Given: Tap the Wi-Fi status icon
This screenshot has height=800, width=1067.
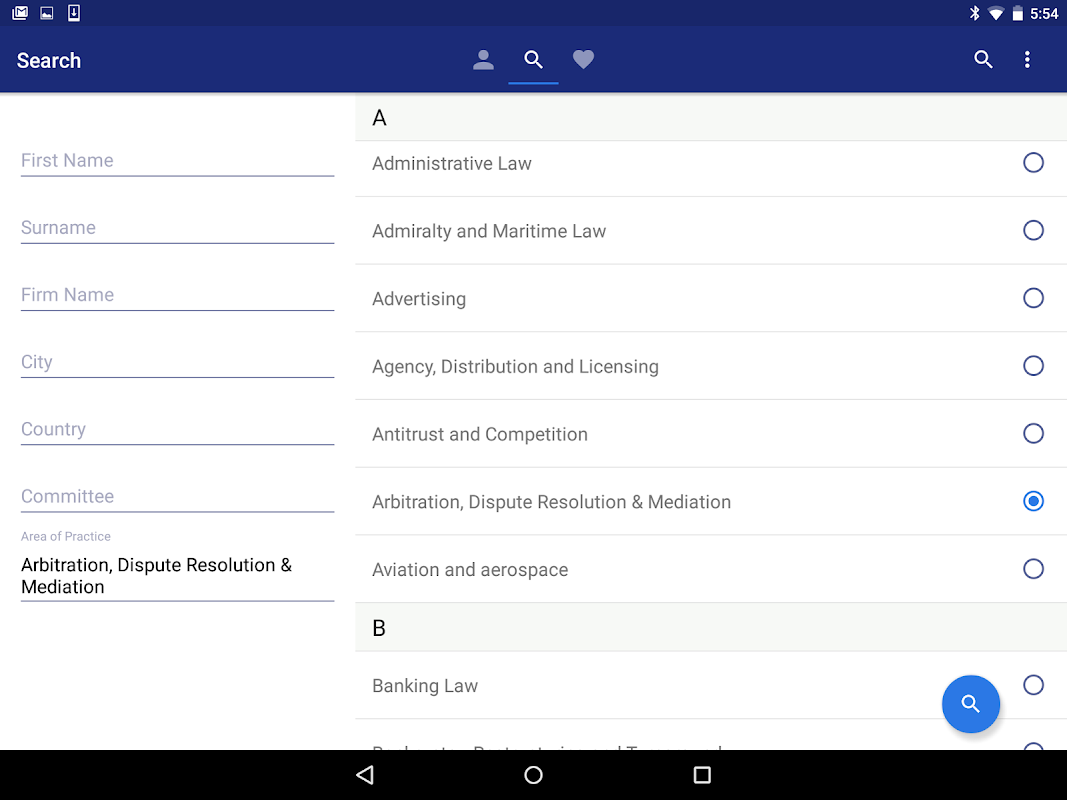Looking at the screenshot, I should tap(996, 13).
